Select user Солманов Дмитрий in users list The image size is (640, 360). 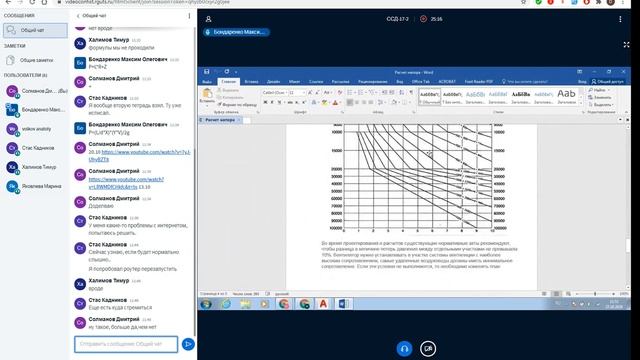click(x=36, y=91)
